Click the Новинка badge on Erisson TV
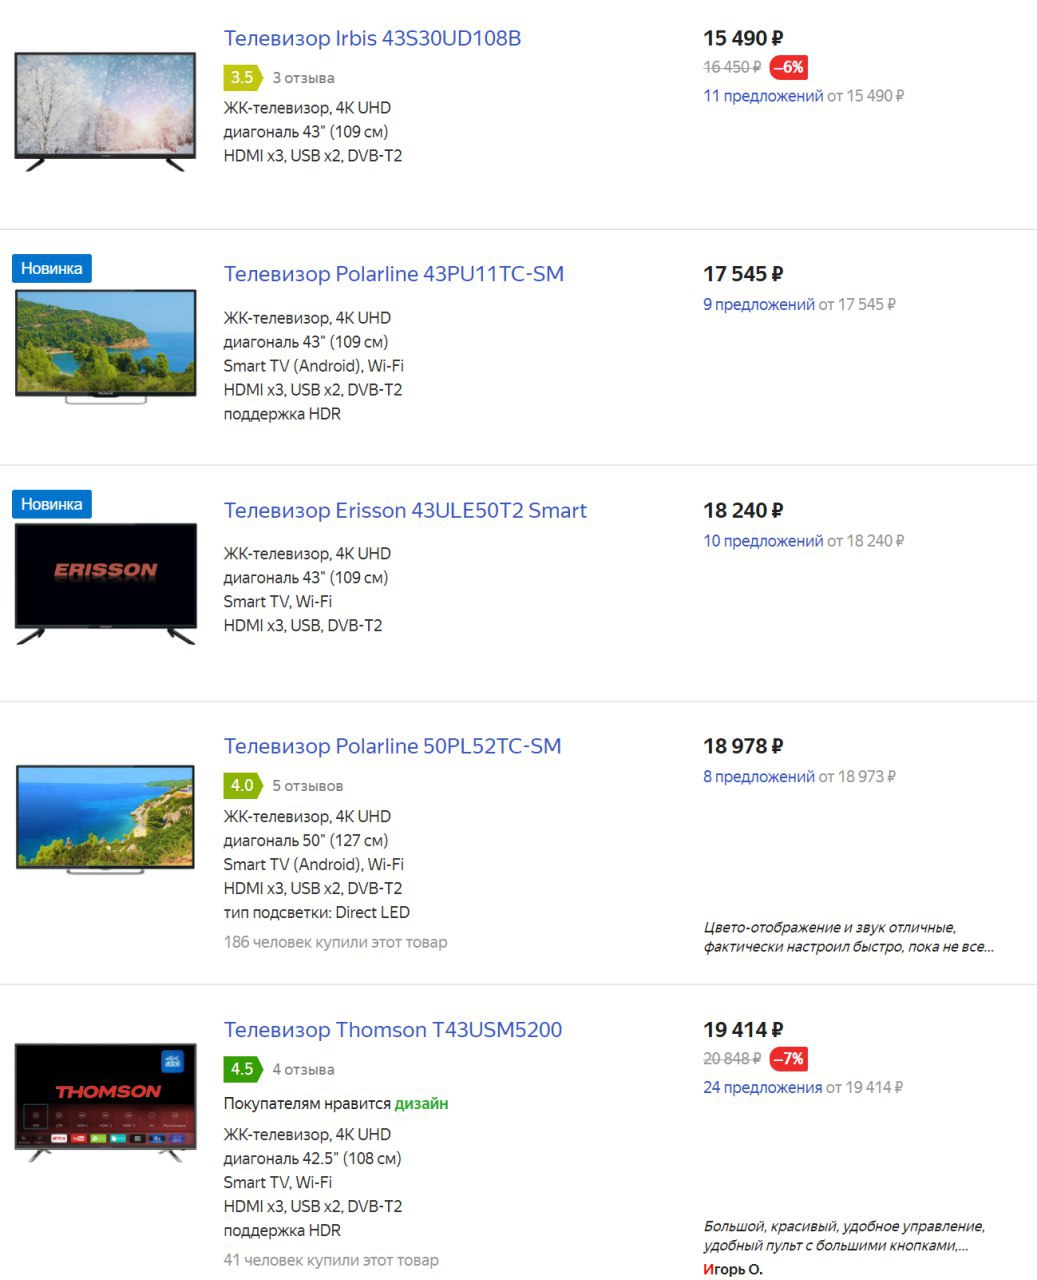 coord(52,504)
